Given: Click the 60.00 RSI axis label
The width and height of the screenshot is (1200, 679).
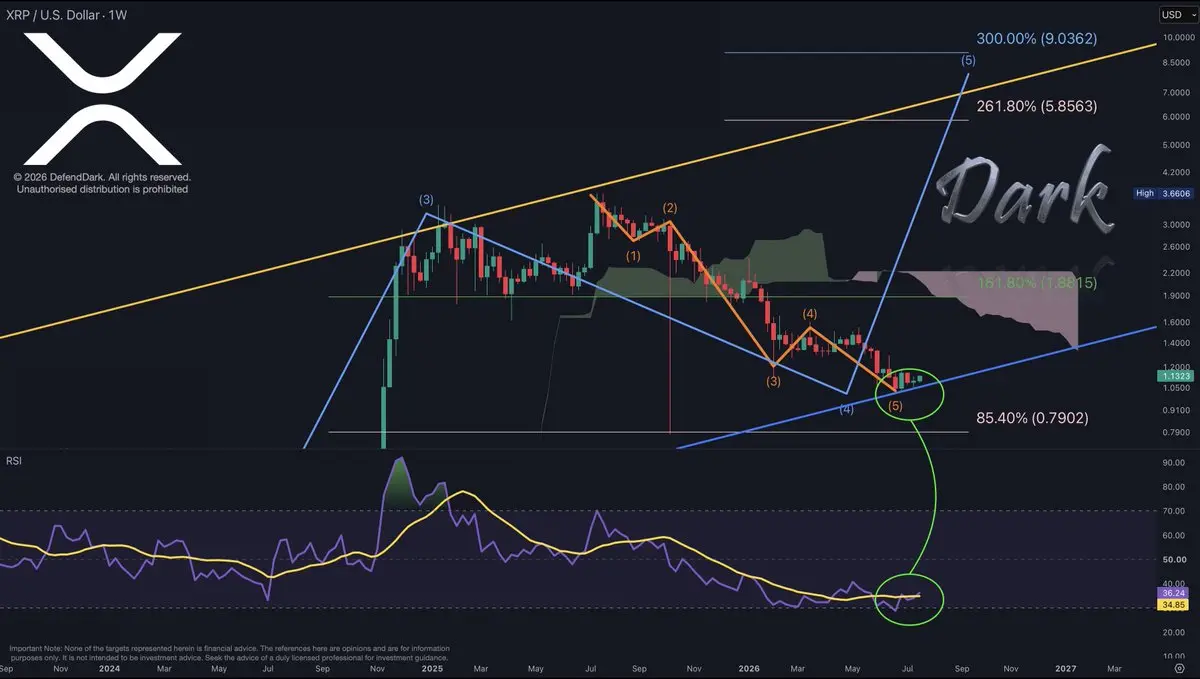Looking at the screenshot, I should 1172,535.
